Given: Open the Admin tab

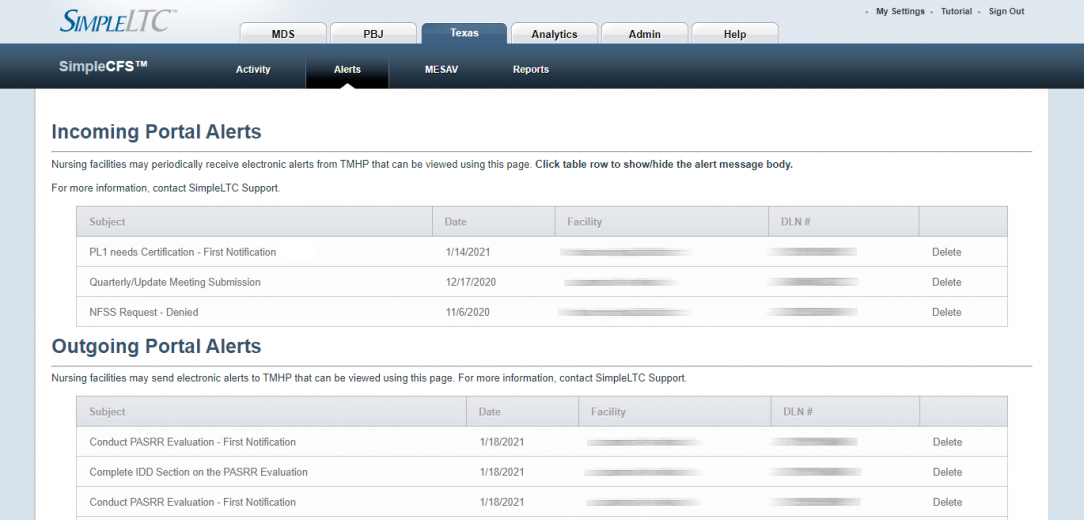Looking at the screenshot, I should pyautogui.click(x=644, y=34).
